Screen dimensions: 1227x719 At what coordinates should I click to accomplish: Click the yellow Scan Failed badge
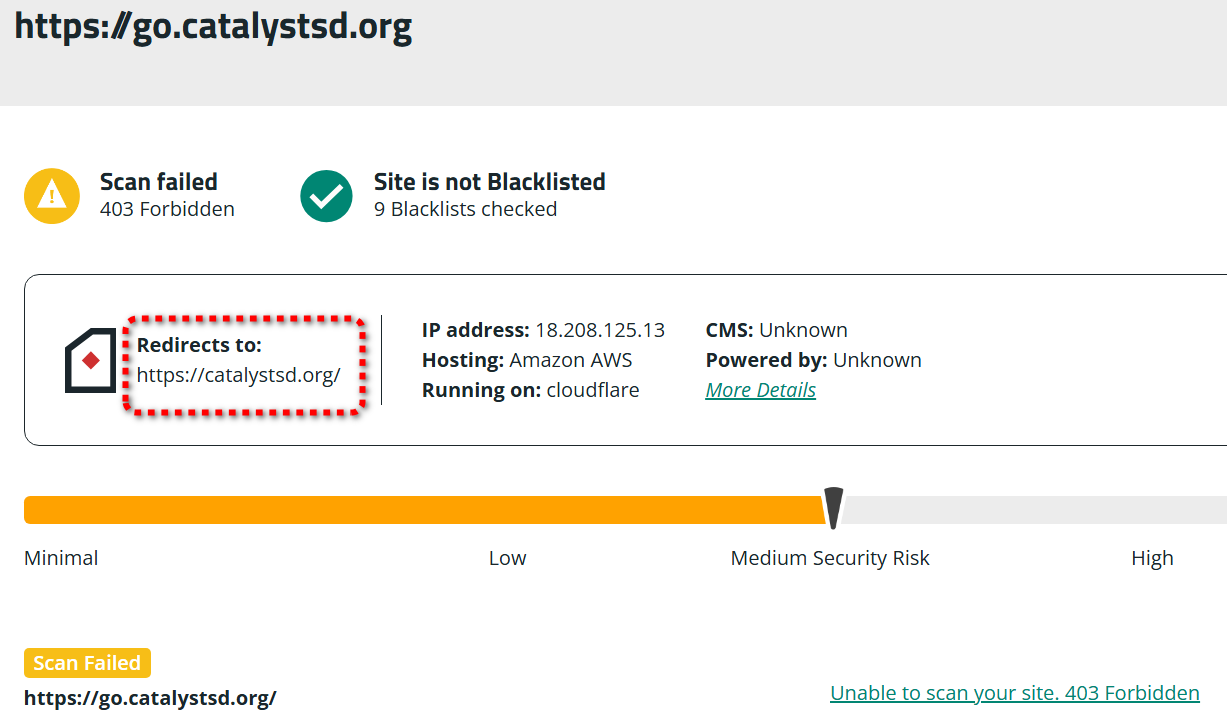[x=87, y=663]
